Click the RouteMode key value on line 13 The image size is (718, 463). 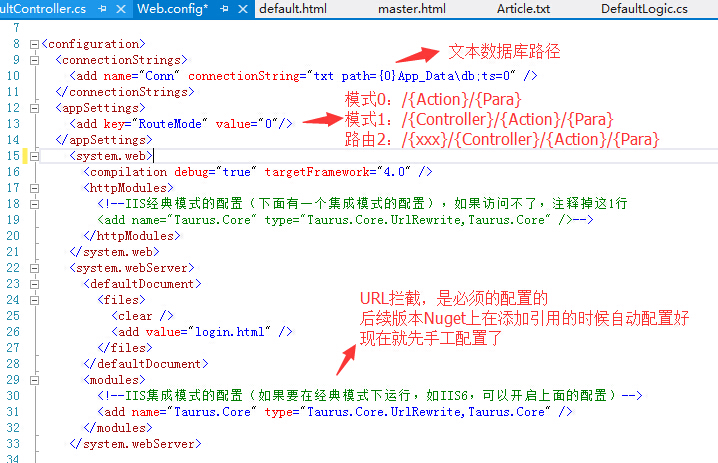(x=169, y=124)
